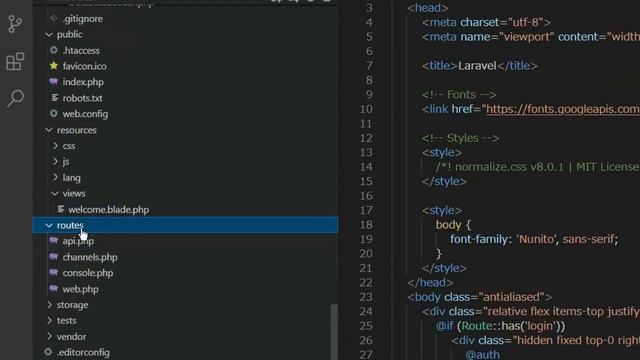Click the file icon beside welcome.blade.php
The image size is (640, 360).
pos(61,209)
